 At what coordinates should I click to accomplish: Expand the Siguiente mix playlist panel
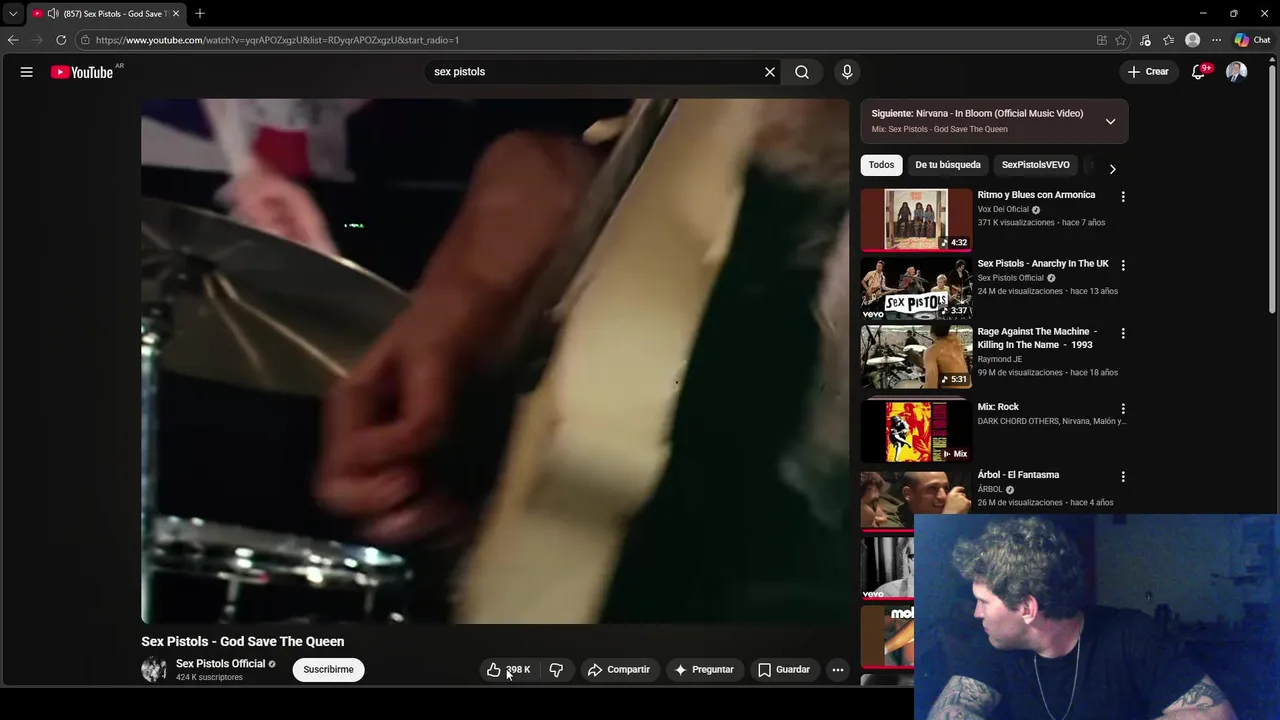click(x=1110, y=121)
